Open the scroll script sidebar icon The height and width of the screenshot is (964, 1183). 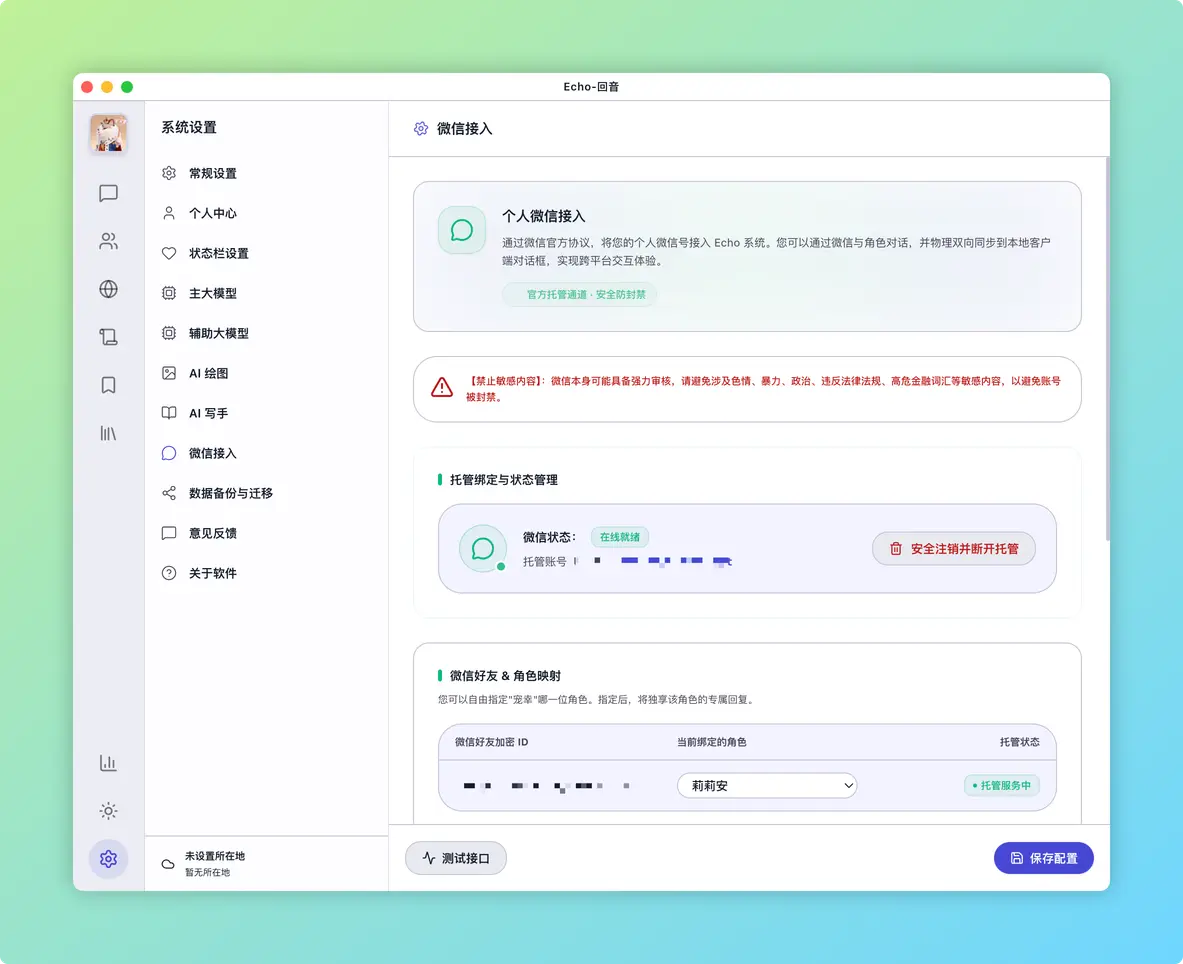(109, 337)
